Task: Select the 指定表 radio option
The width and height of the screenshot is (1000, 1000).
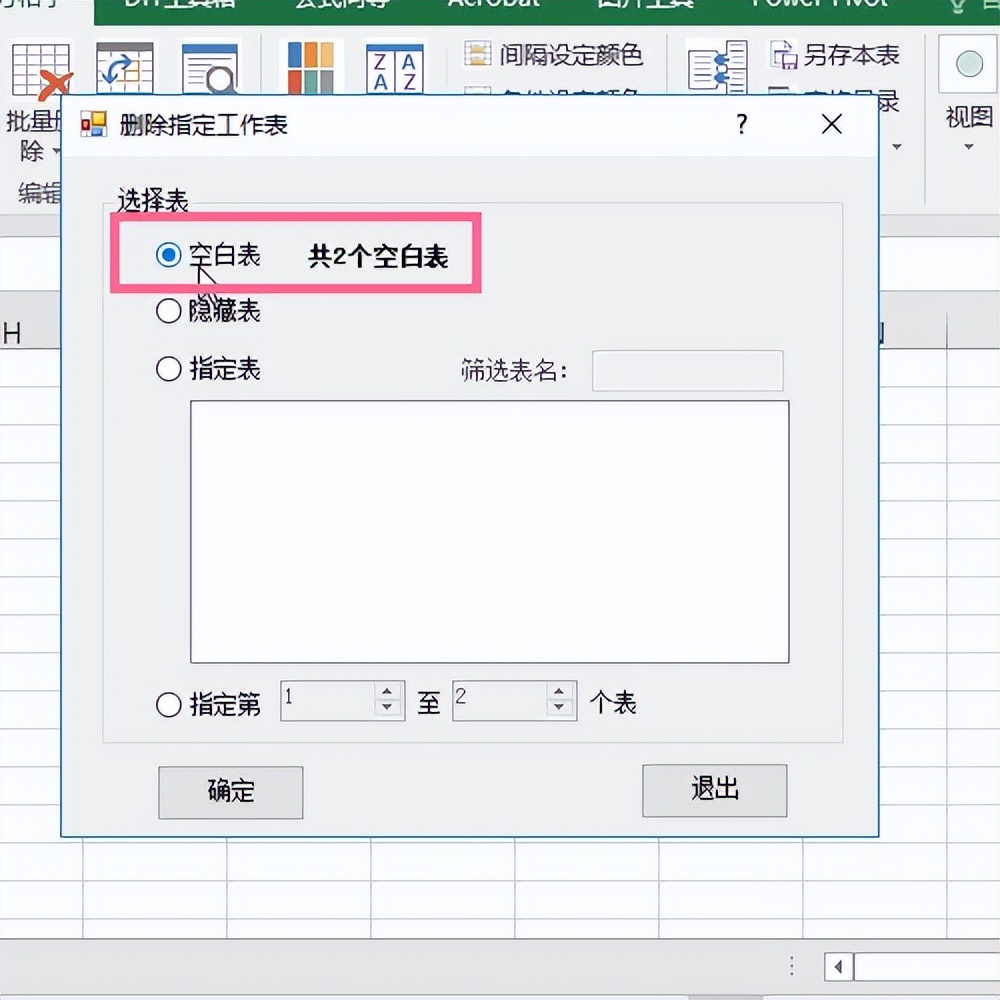Action: click(168, 370)
